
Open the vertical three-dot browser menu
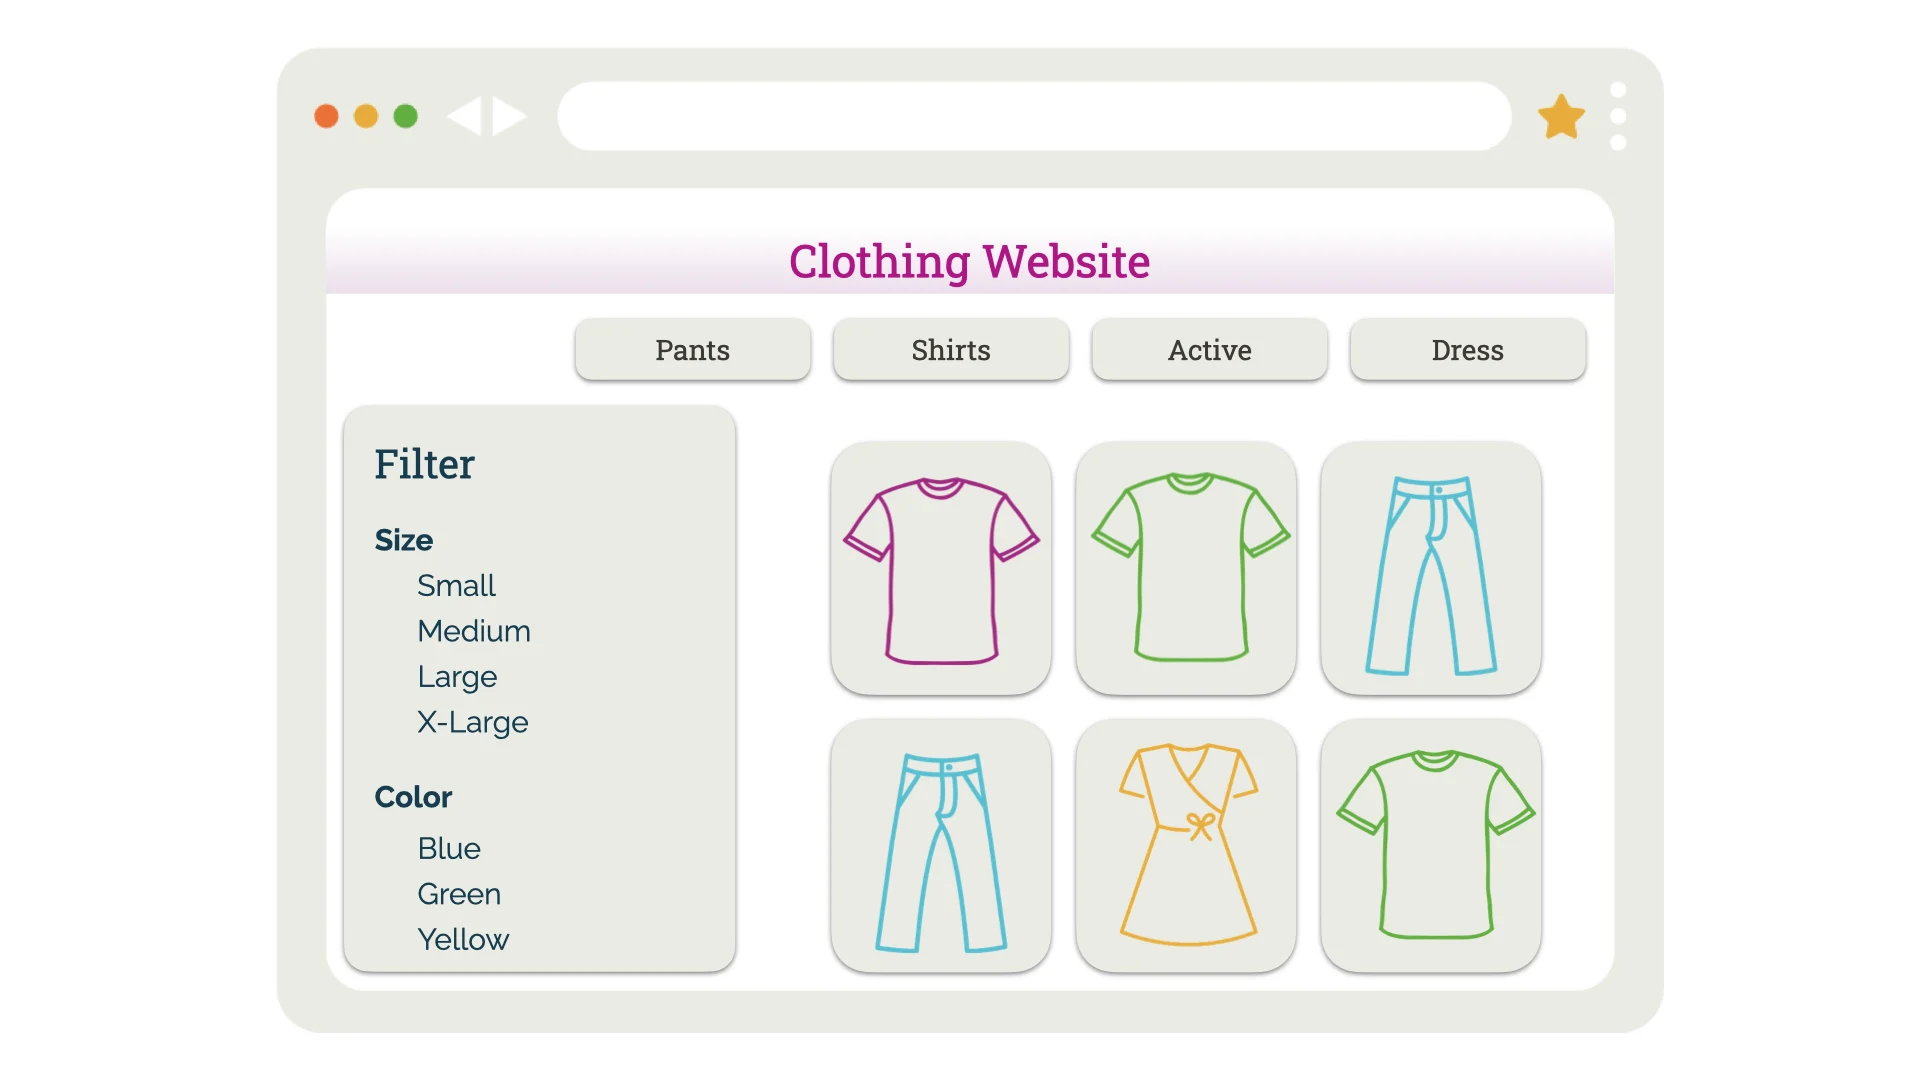[1618, 116]
